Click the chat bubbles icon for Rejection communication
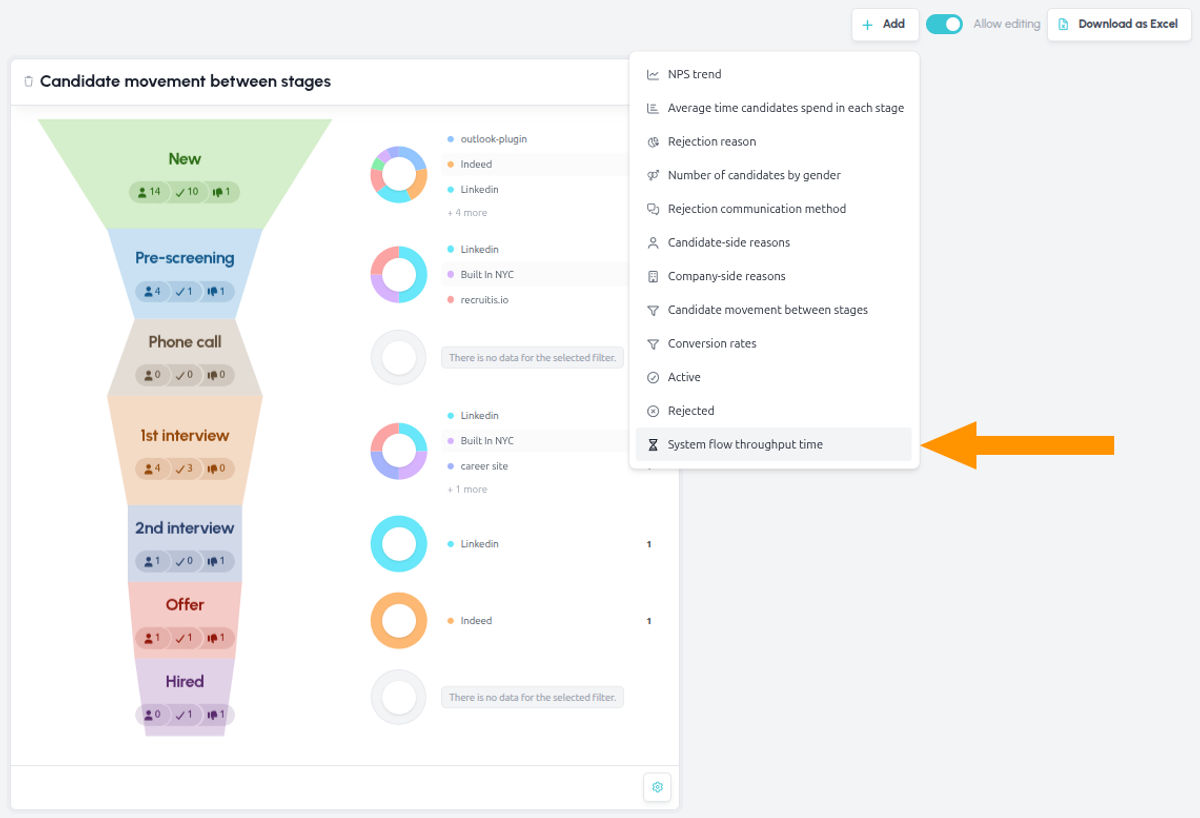The width and height of the screenshot is (1200, 818). pyautogui.click(x=653, y=209)
